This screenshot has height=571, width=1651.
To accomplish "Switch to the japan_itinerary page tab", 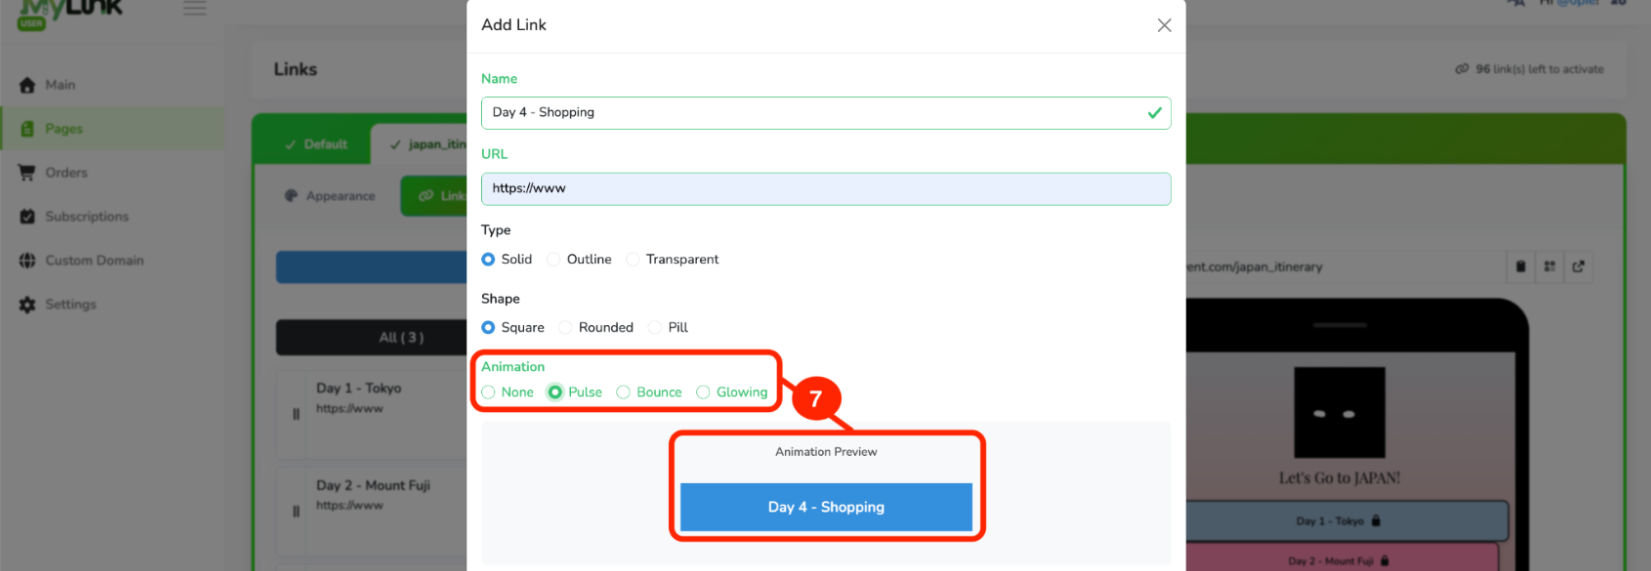I will coord(420,145).
